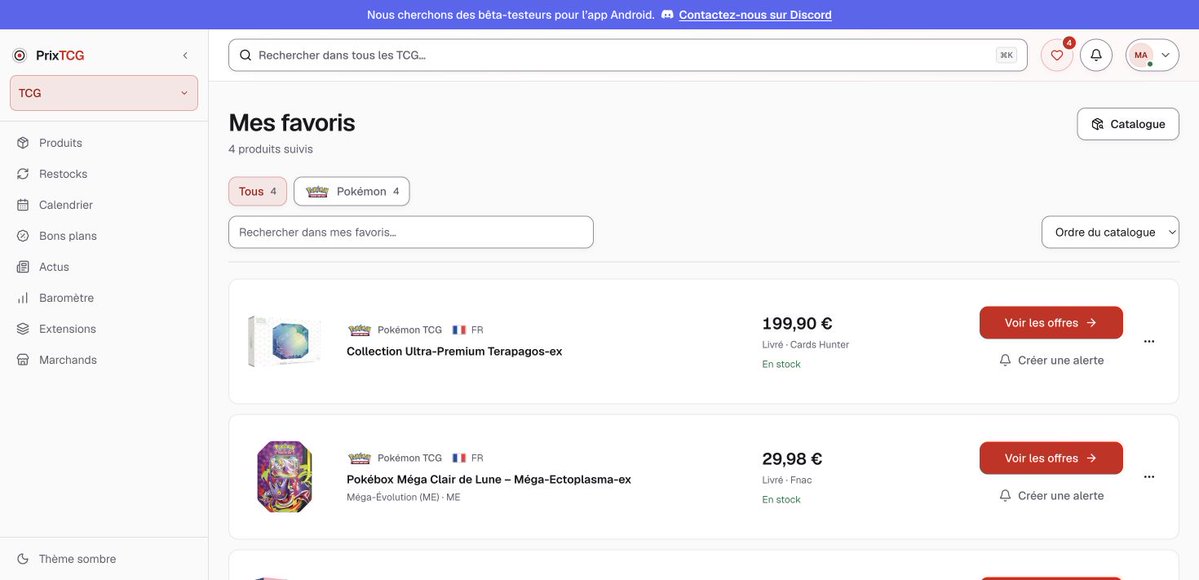Open Terapagos-ex collection thumbnail
This screenshot has width=1199, height=580.
pos(284,341)
